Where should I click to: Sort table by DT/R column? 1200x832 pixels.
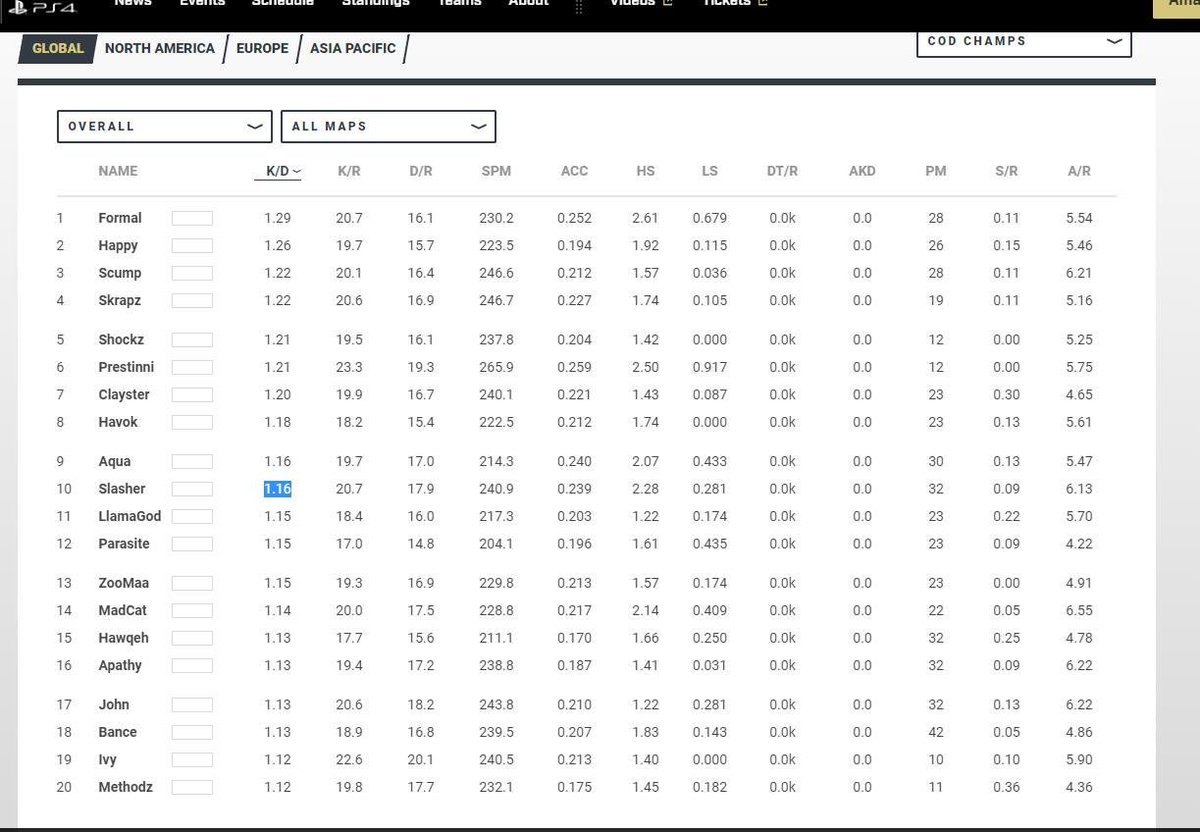[x=783, y=171]
